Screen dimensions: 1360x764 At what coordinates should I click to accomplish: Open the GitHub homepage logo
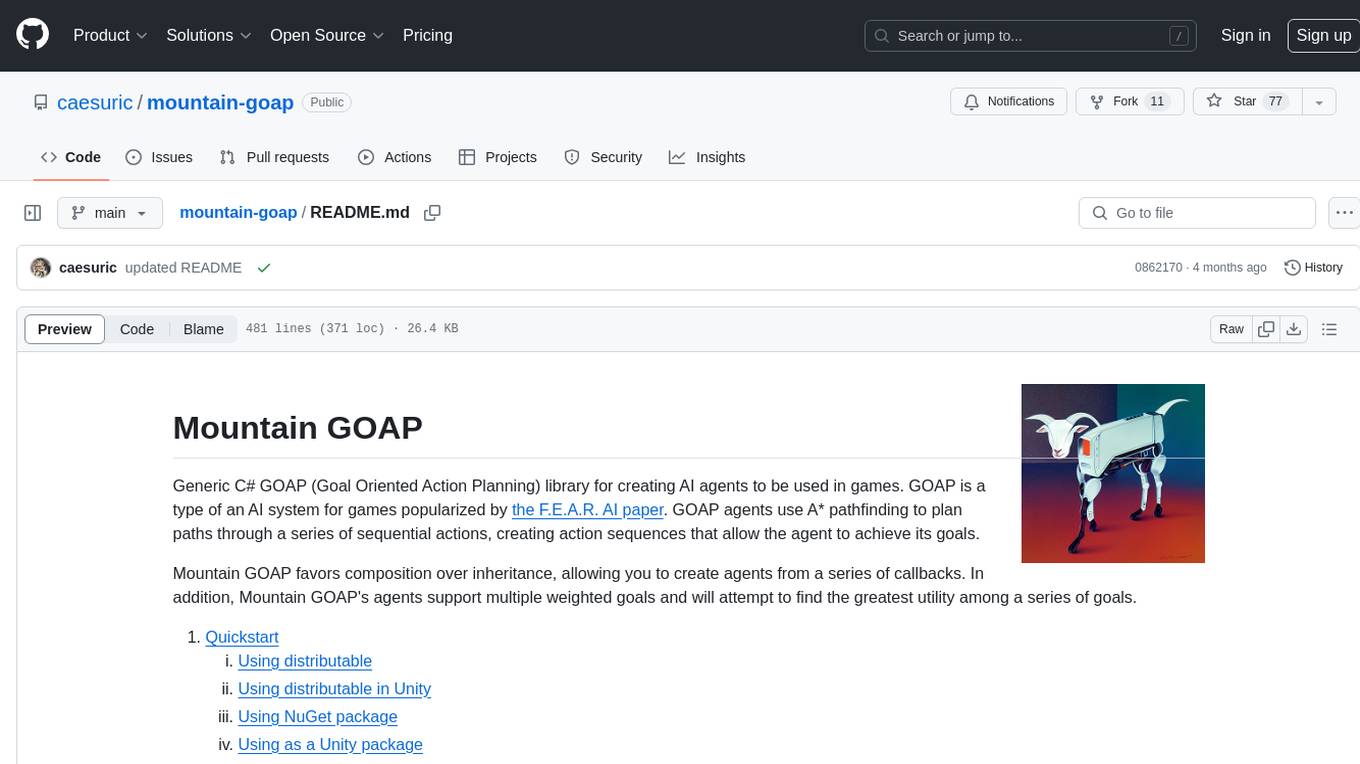[x=32, y=35]
